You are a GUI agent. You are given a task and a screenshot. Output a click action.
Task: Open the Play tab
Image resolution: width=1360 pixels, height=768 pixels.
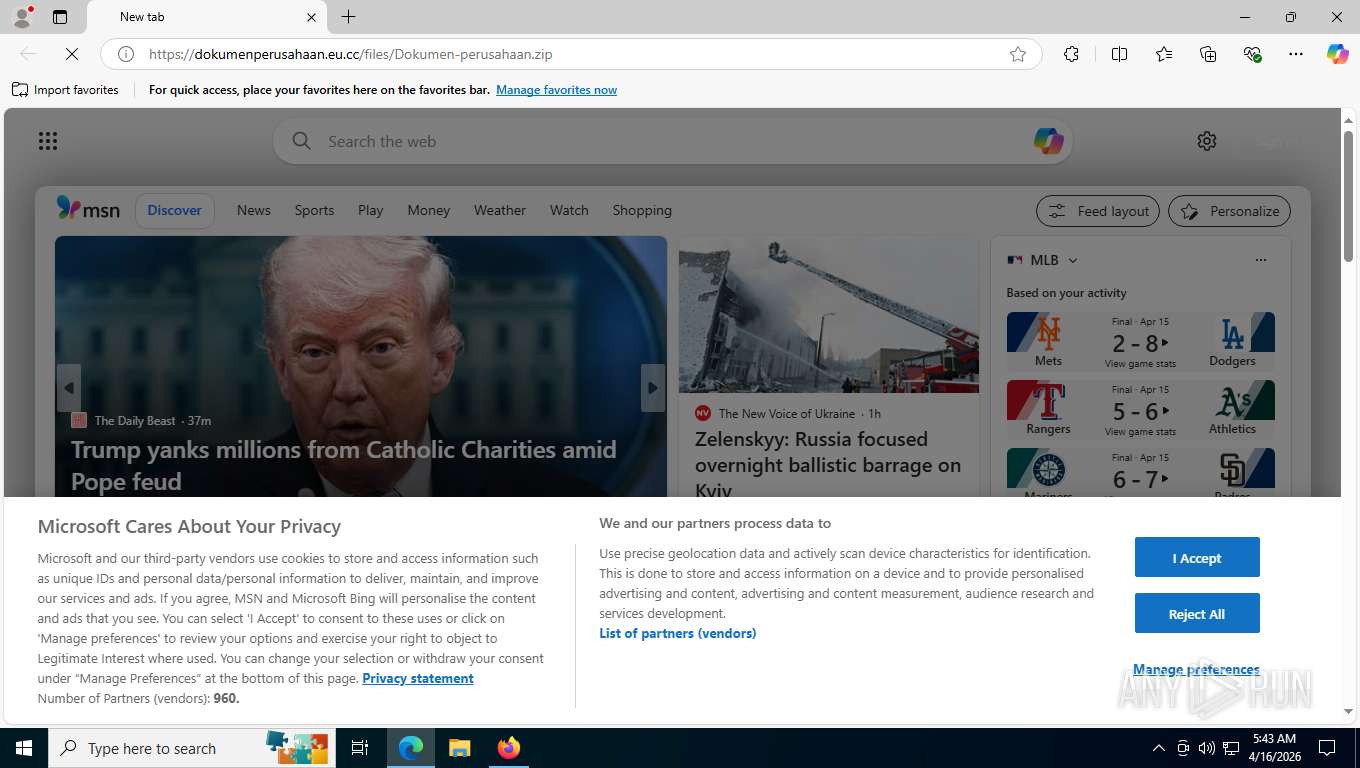point(370,210)
